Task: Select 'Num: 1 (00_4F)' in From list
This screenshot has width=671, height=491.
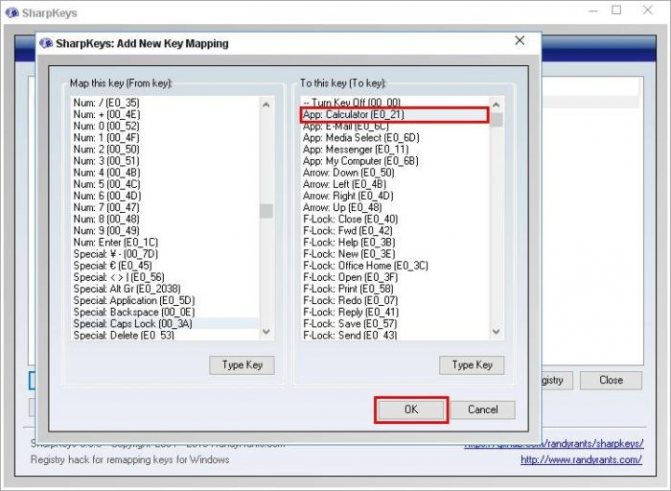Action: (165, 138)
